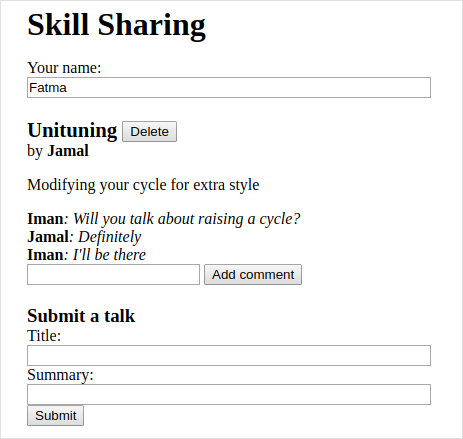Click the Skill Sharing heading
The image size is (463, 439).
tap(116, 25)
